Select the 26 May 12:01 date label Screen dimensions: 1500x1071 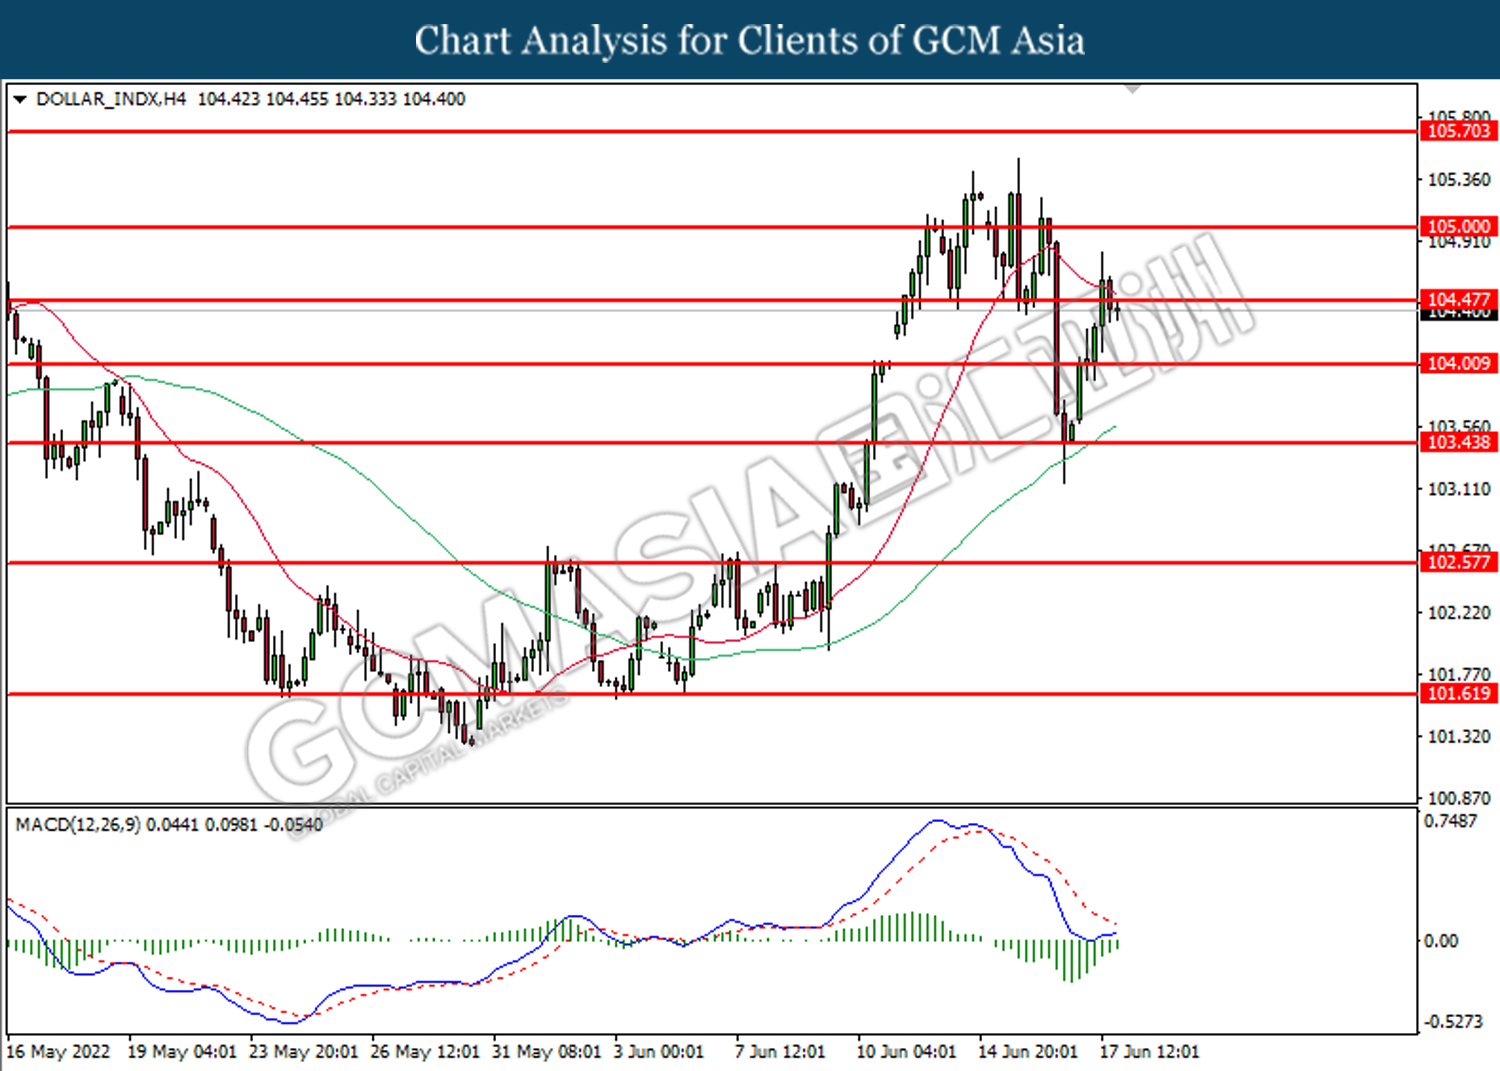pos(425,1052)
